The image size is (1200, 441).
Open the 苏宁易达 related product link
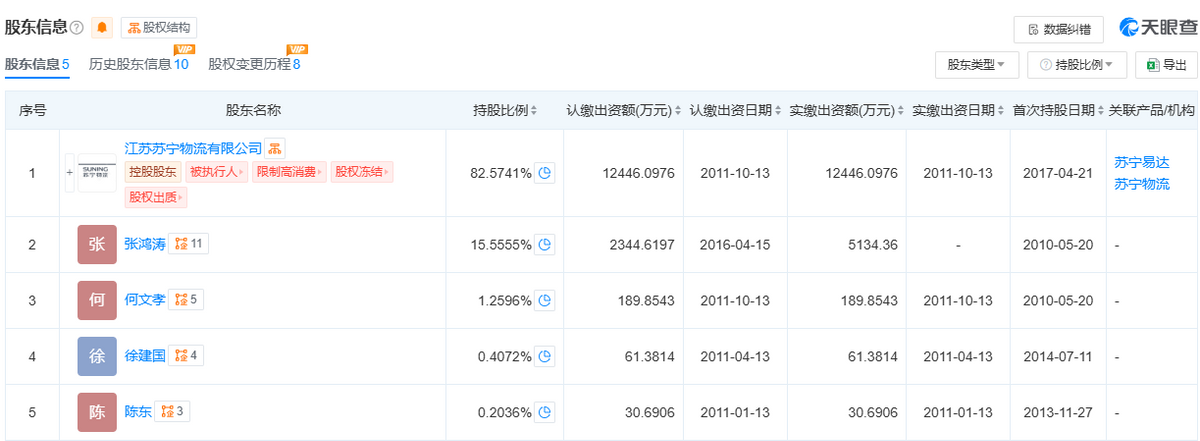(x=1140, y=162)
